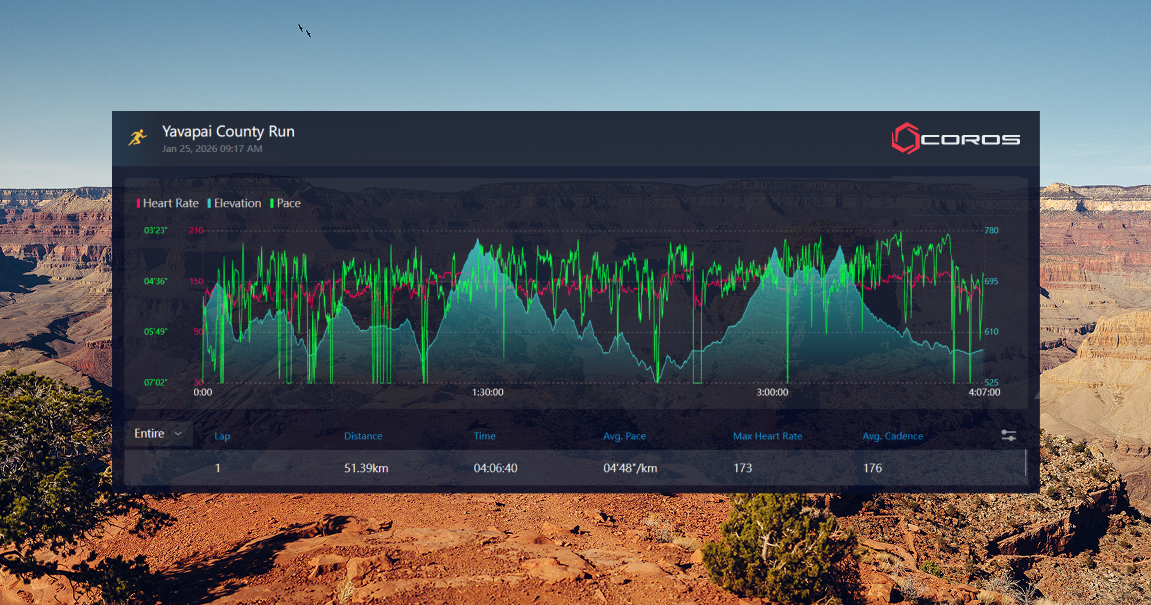Click the 1:30:00 mark on chart axis

pyautogui.click(x=487, y=393)
